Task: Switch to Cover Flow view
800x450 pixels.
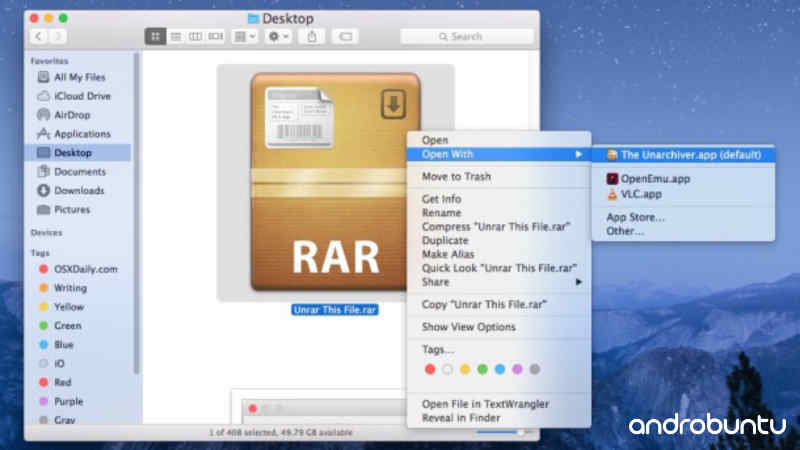Action: pos(215,36)
